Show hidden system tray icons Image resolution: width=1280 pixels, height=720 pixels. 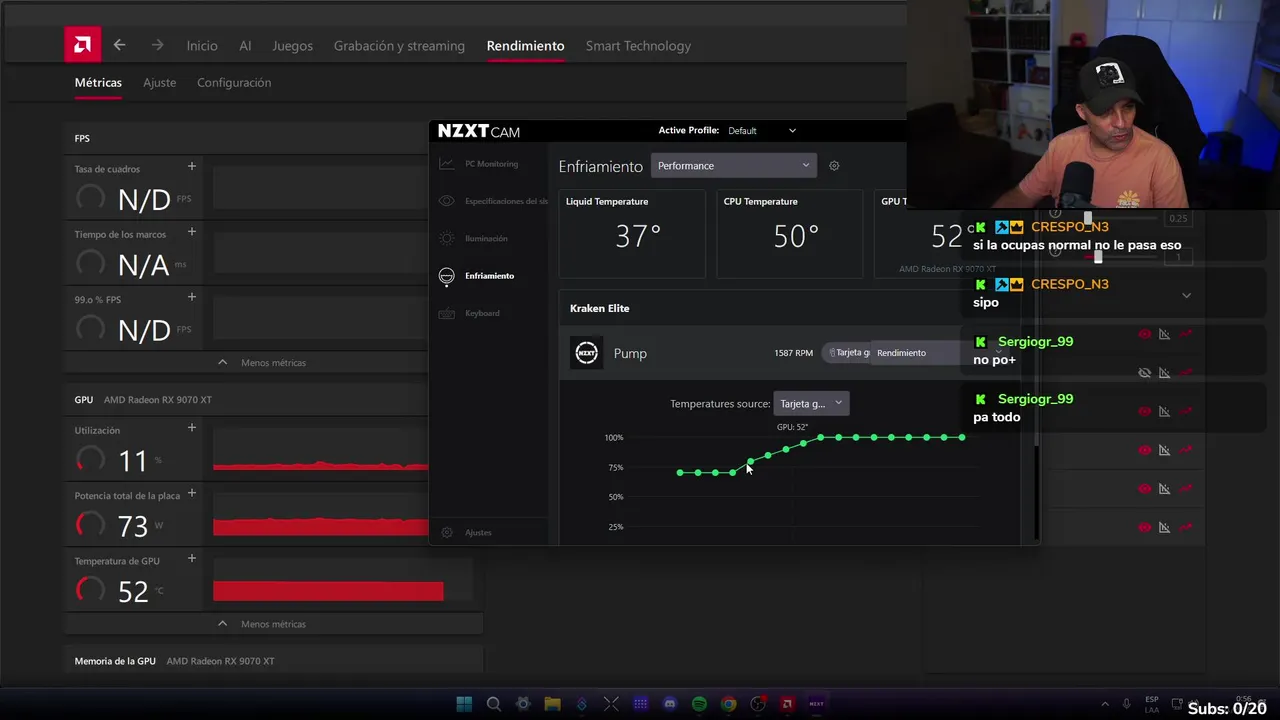click(1105, 704)
